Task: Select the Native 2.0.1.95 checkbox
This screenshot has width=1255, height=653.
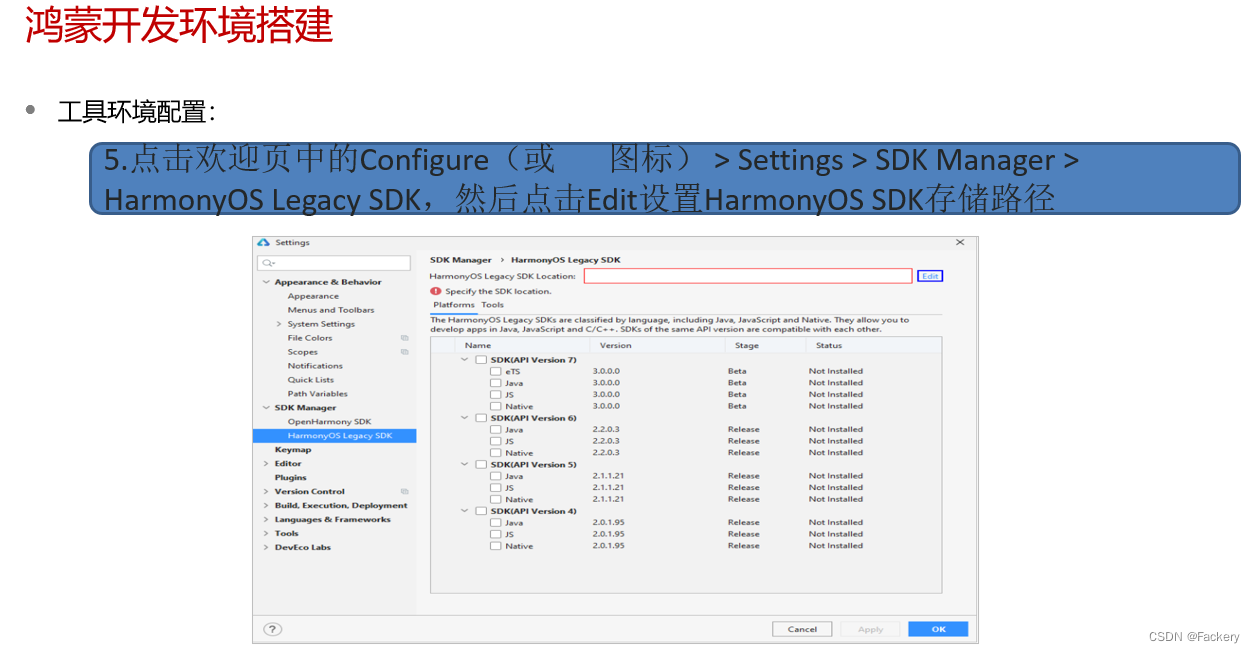Action: (x=496, y=546)
